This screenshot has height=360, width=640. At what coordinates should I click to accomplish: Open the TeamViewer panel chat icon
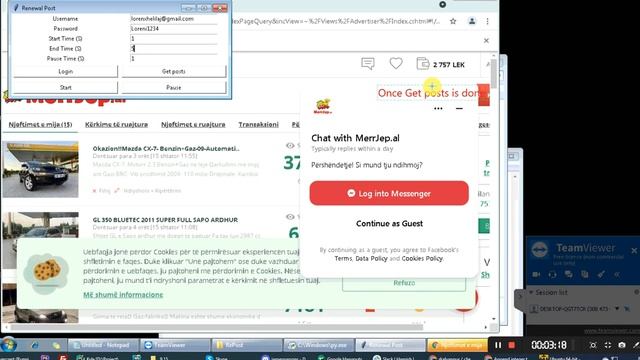click(x=569, y=274)
